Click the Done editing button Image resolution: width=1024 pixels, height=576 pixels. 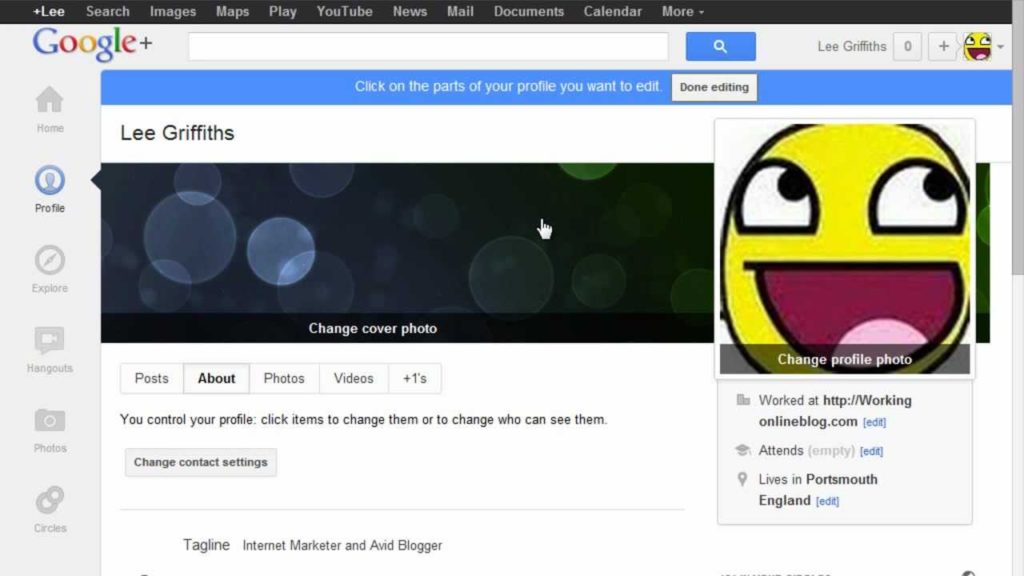coord(714,87)
